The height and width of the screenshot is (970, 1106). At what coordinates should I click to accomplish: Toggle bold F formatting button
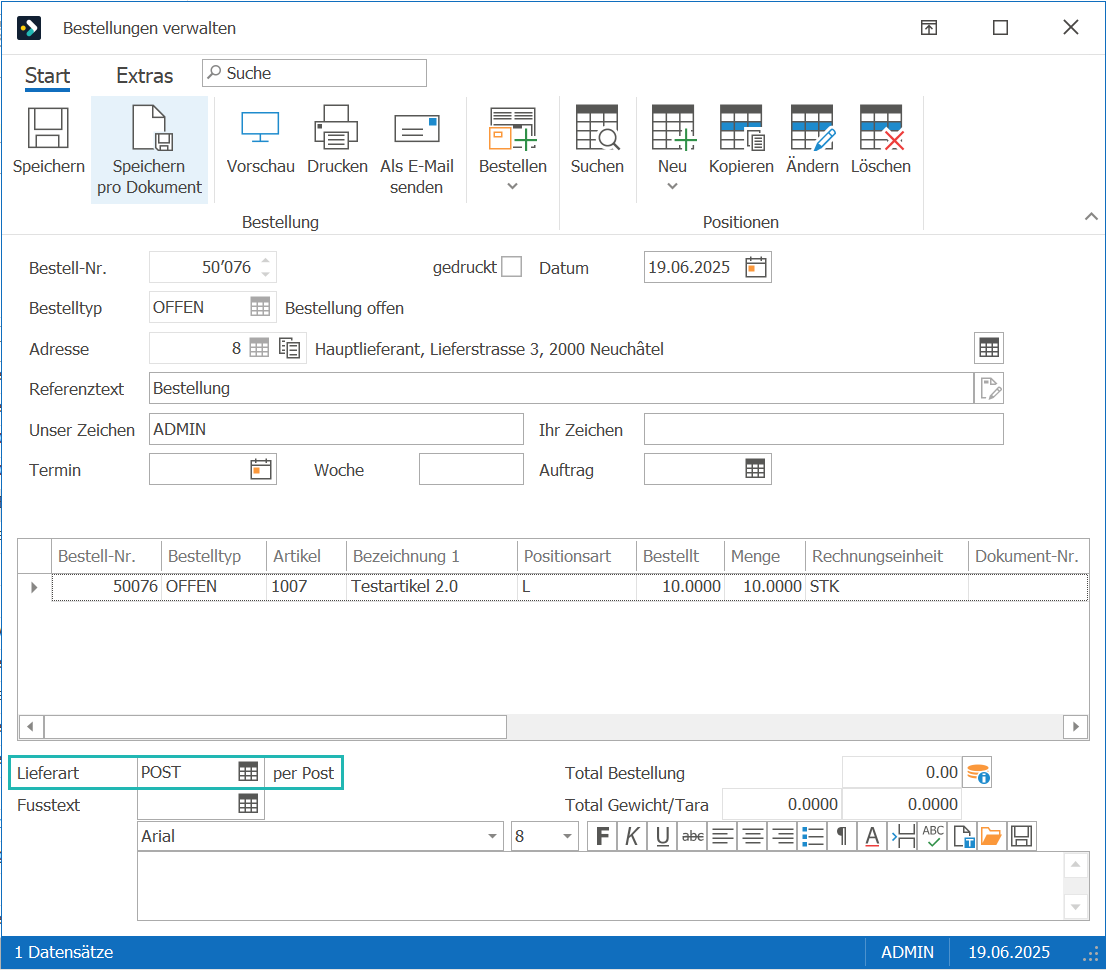(x=602, y=837)
